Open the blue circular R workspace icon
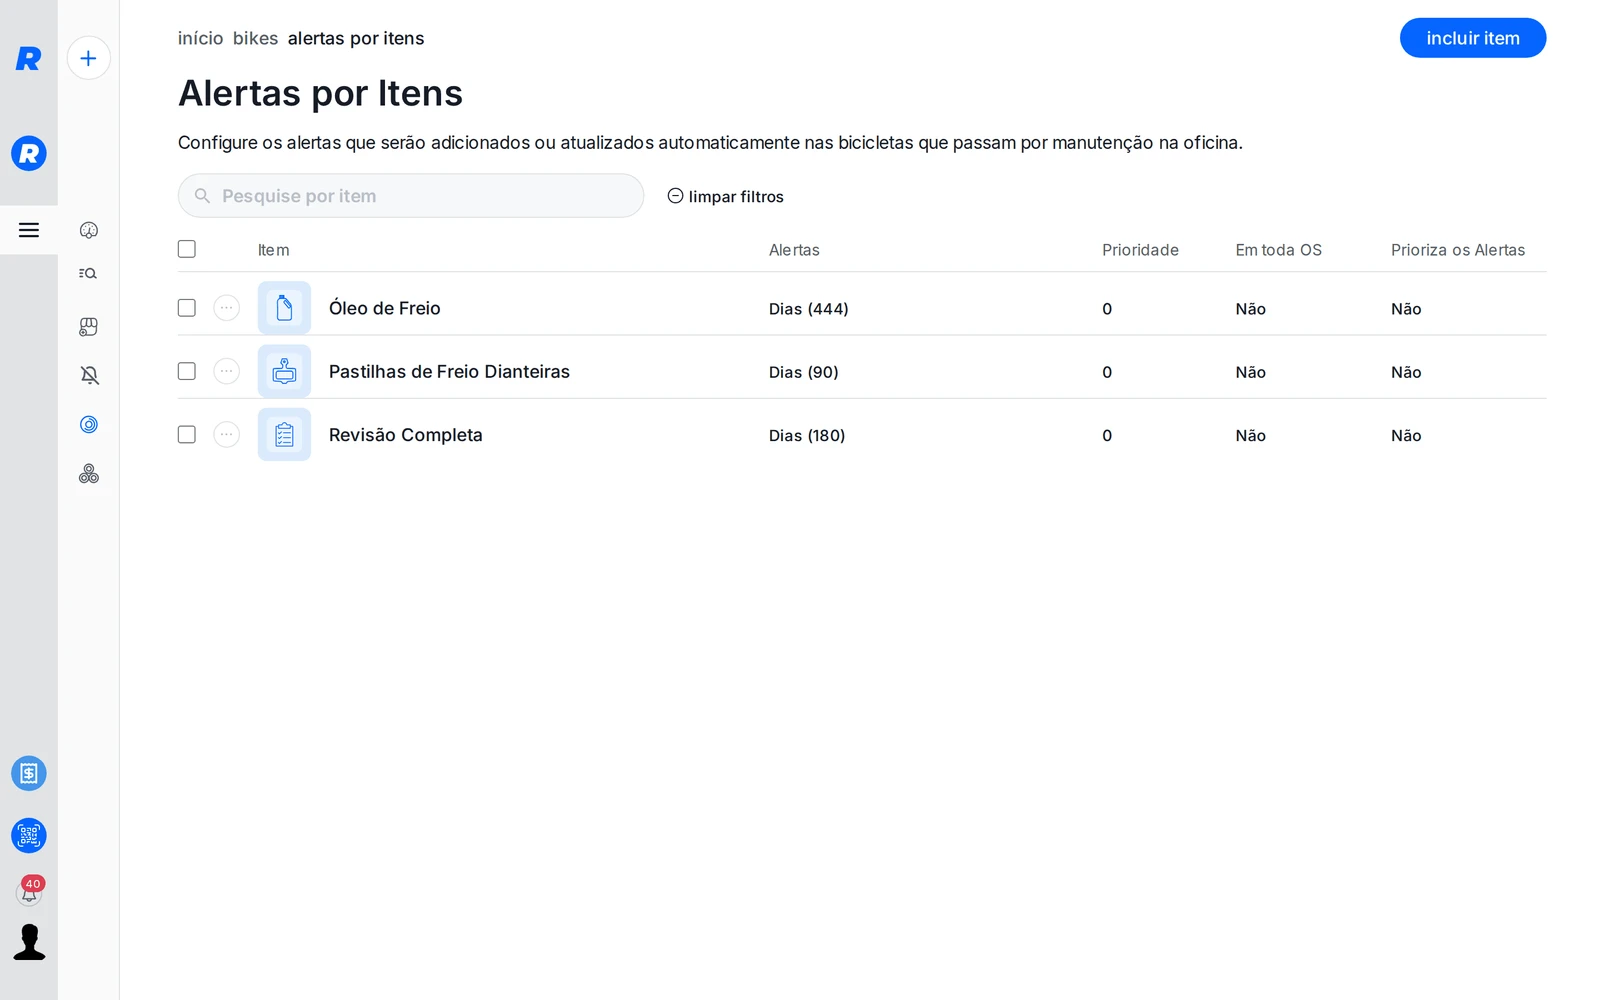 coord(29,153)
